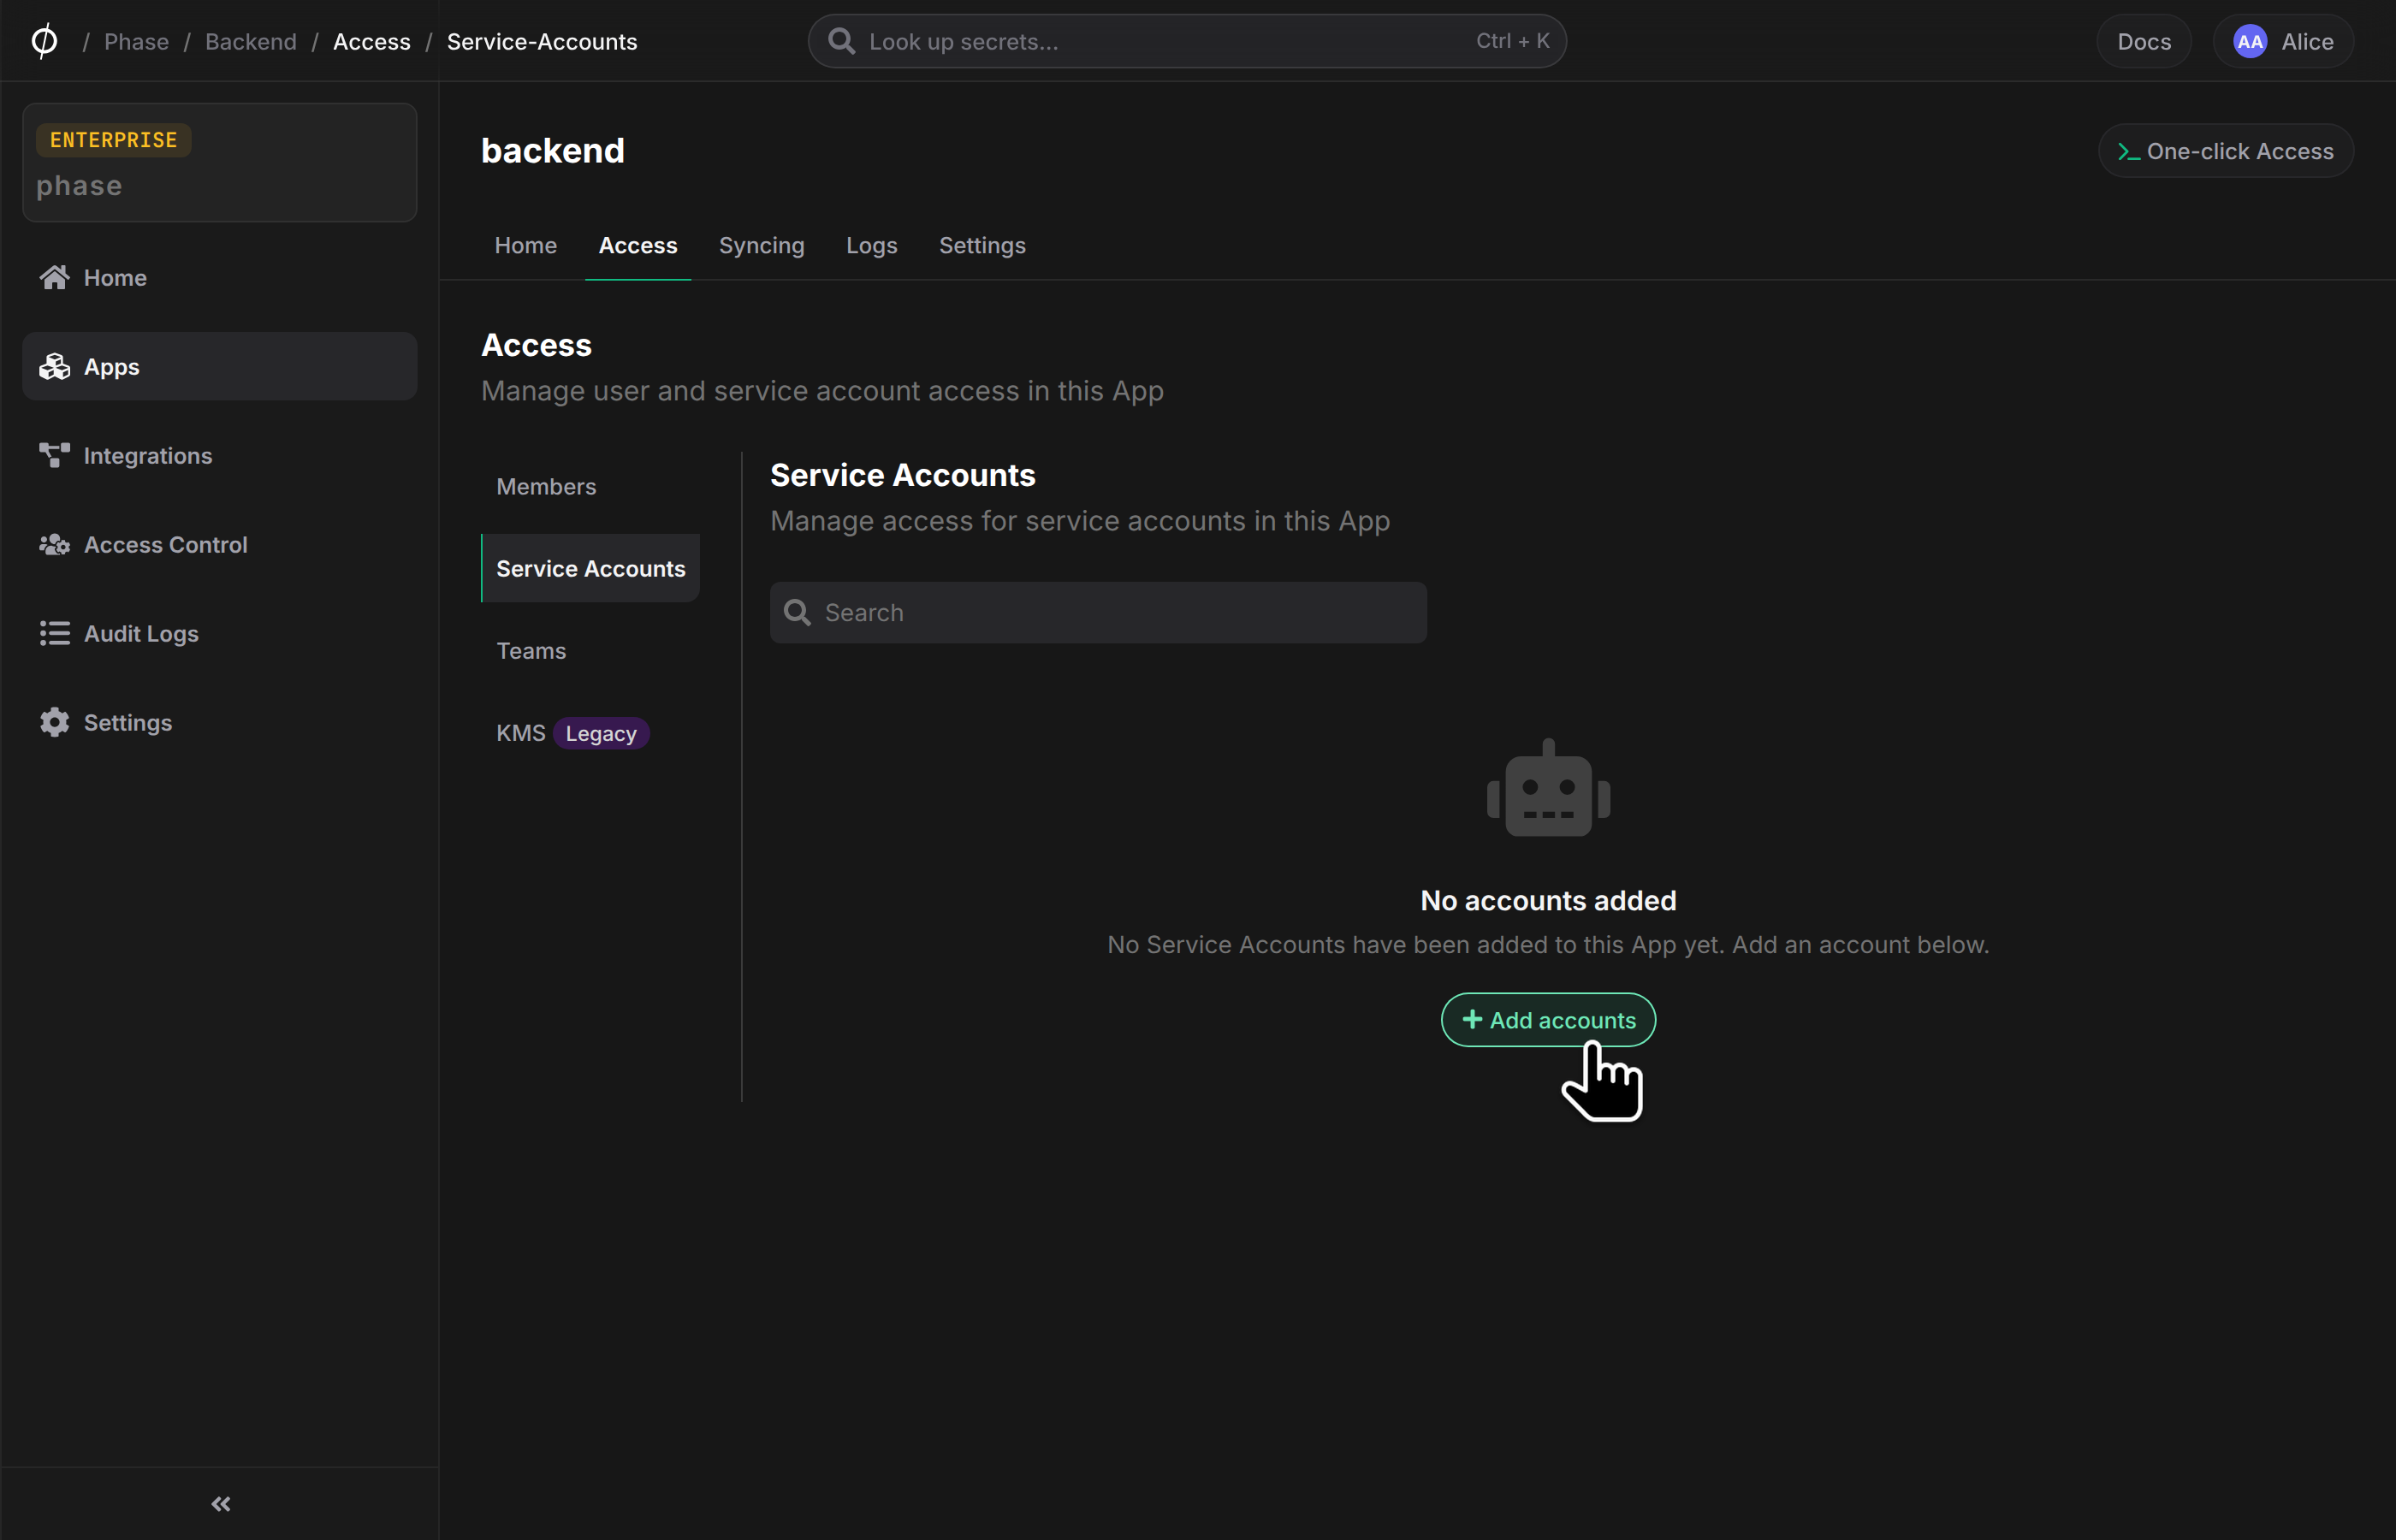Click the plus icon in Add accounts
Image resolution: width=2396 pixels, height=1540 pixels.
tap(1472, 1019)
